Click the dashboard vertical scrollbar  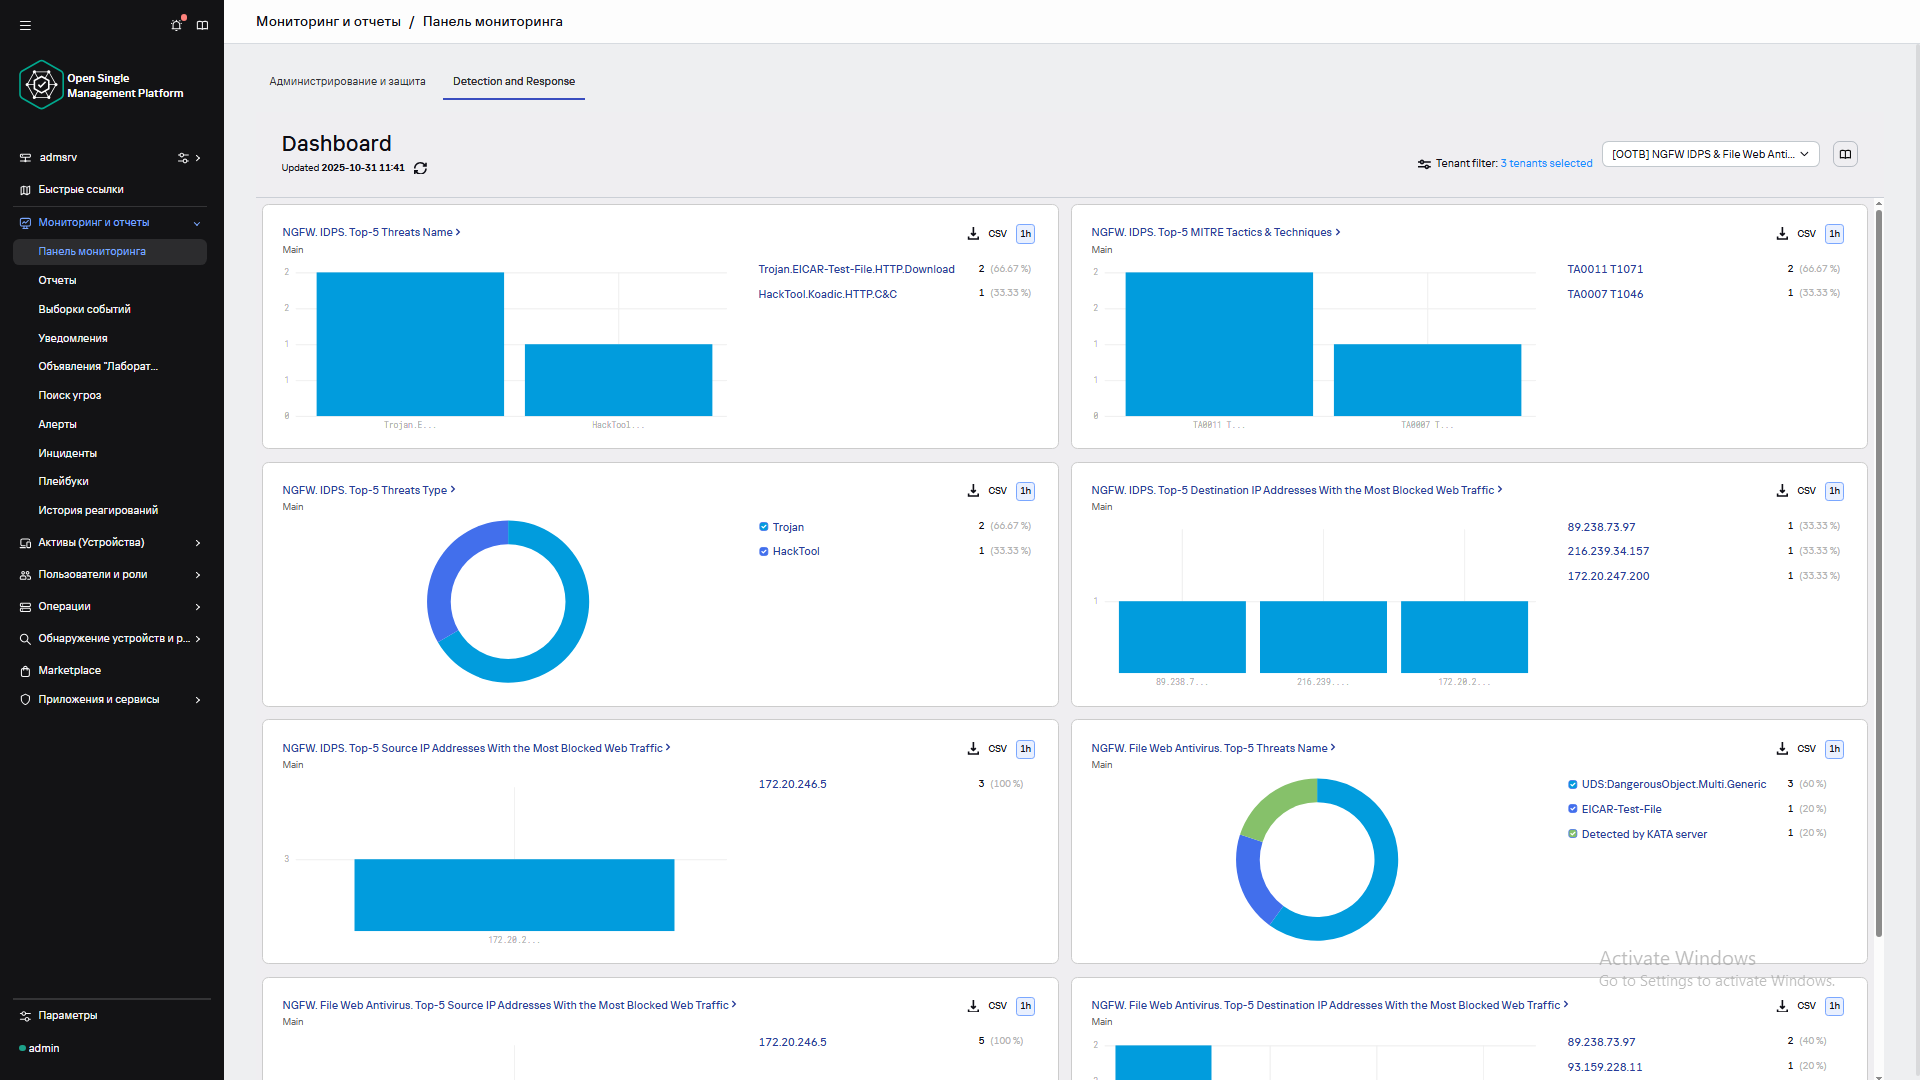point(1879,570)
